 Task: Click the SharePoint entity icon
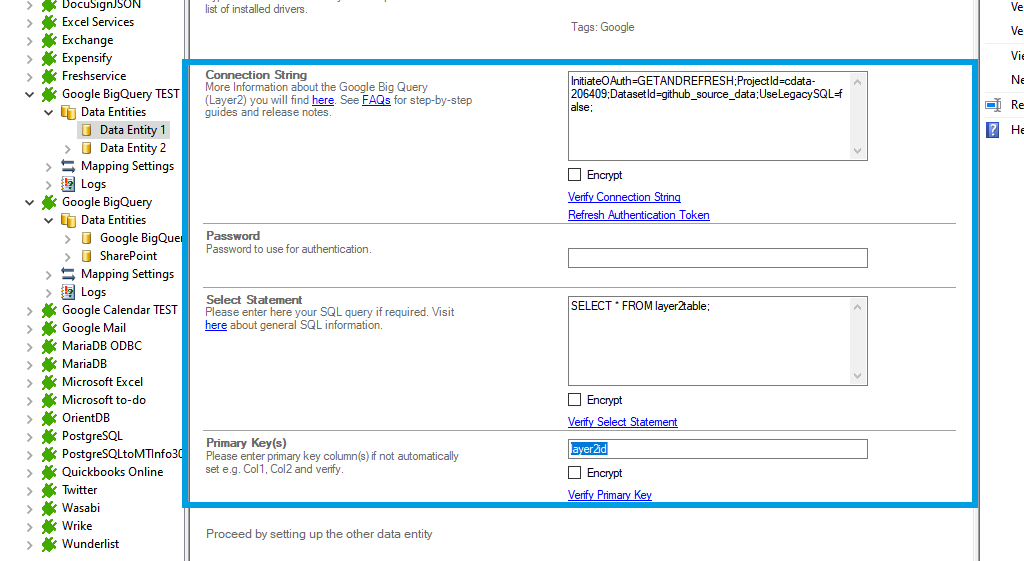[x=86, y=256]
